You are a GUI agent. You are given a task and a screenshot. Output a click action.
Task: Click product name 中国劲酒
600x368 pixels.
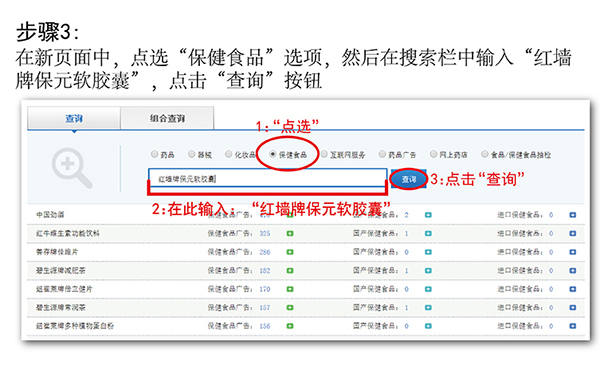tap(50, 215)
